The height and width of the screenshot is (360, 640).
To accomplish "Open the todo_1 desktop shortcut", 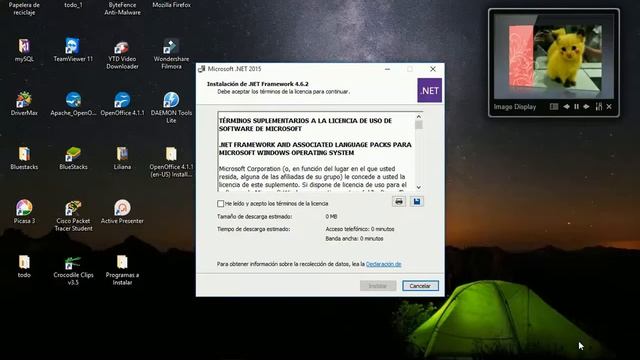I will pyautogui.click(x=73, y=5).
